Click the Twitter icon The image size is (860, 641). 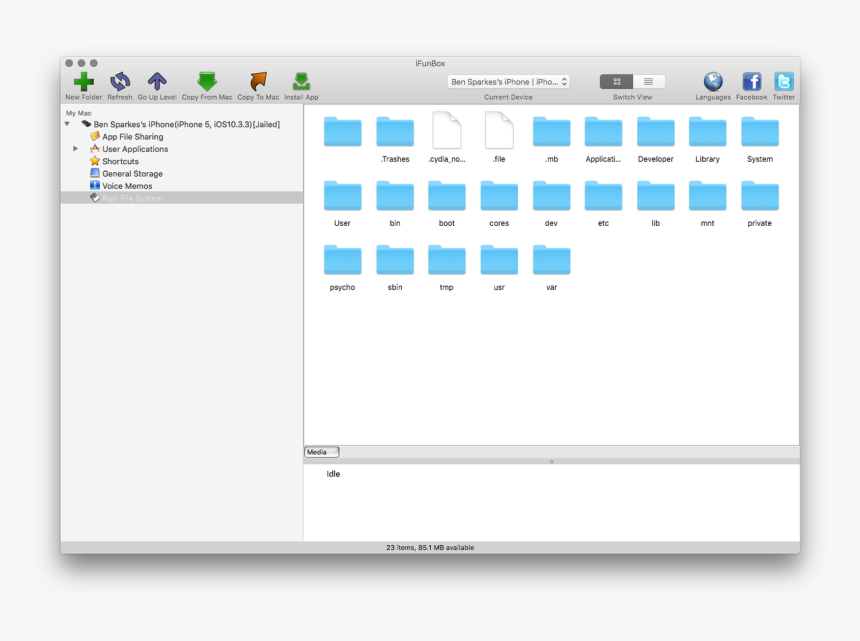pos(784,80)
